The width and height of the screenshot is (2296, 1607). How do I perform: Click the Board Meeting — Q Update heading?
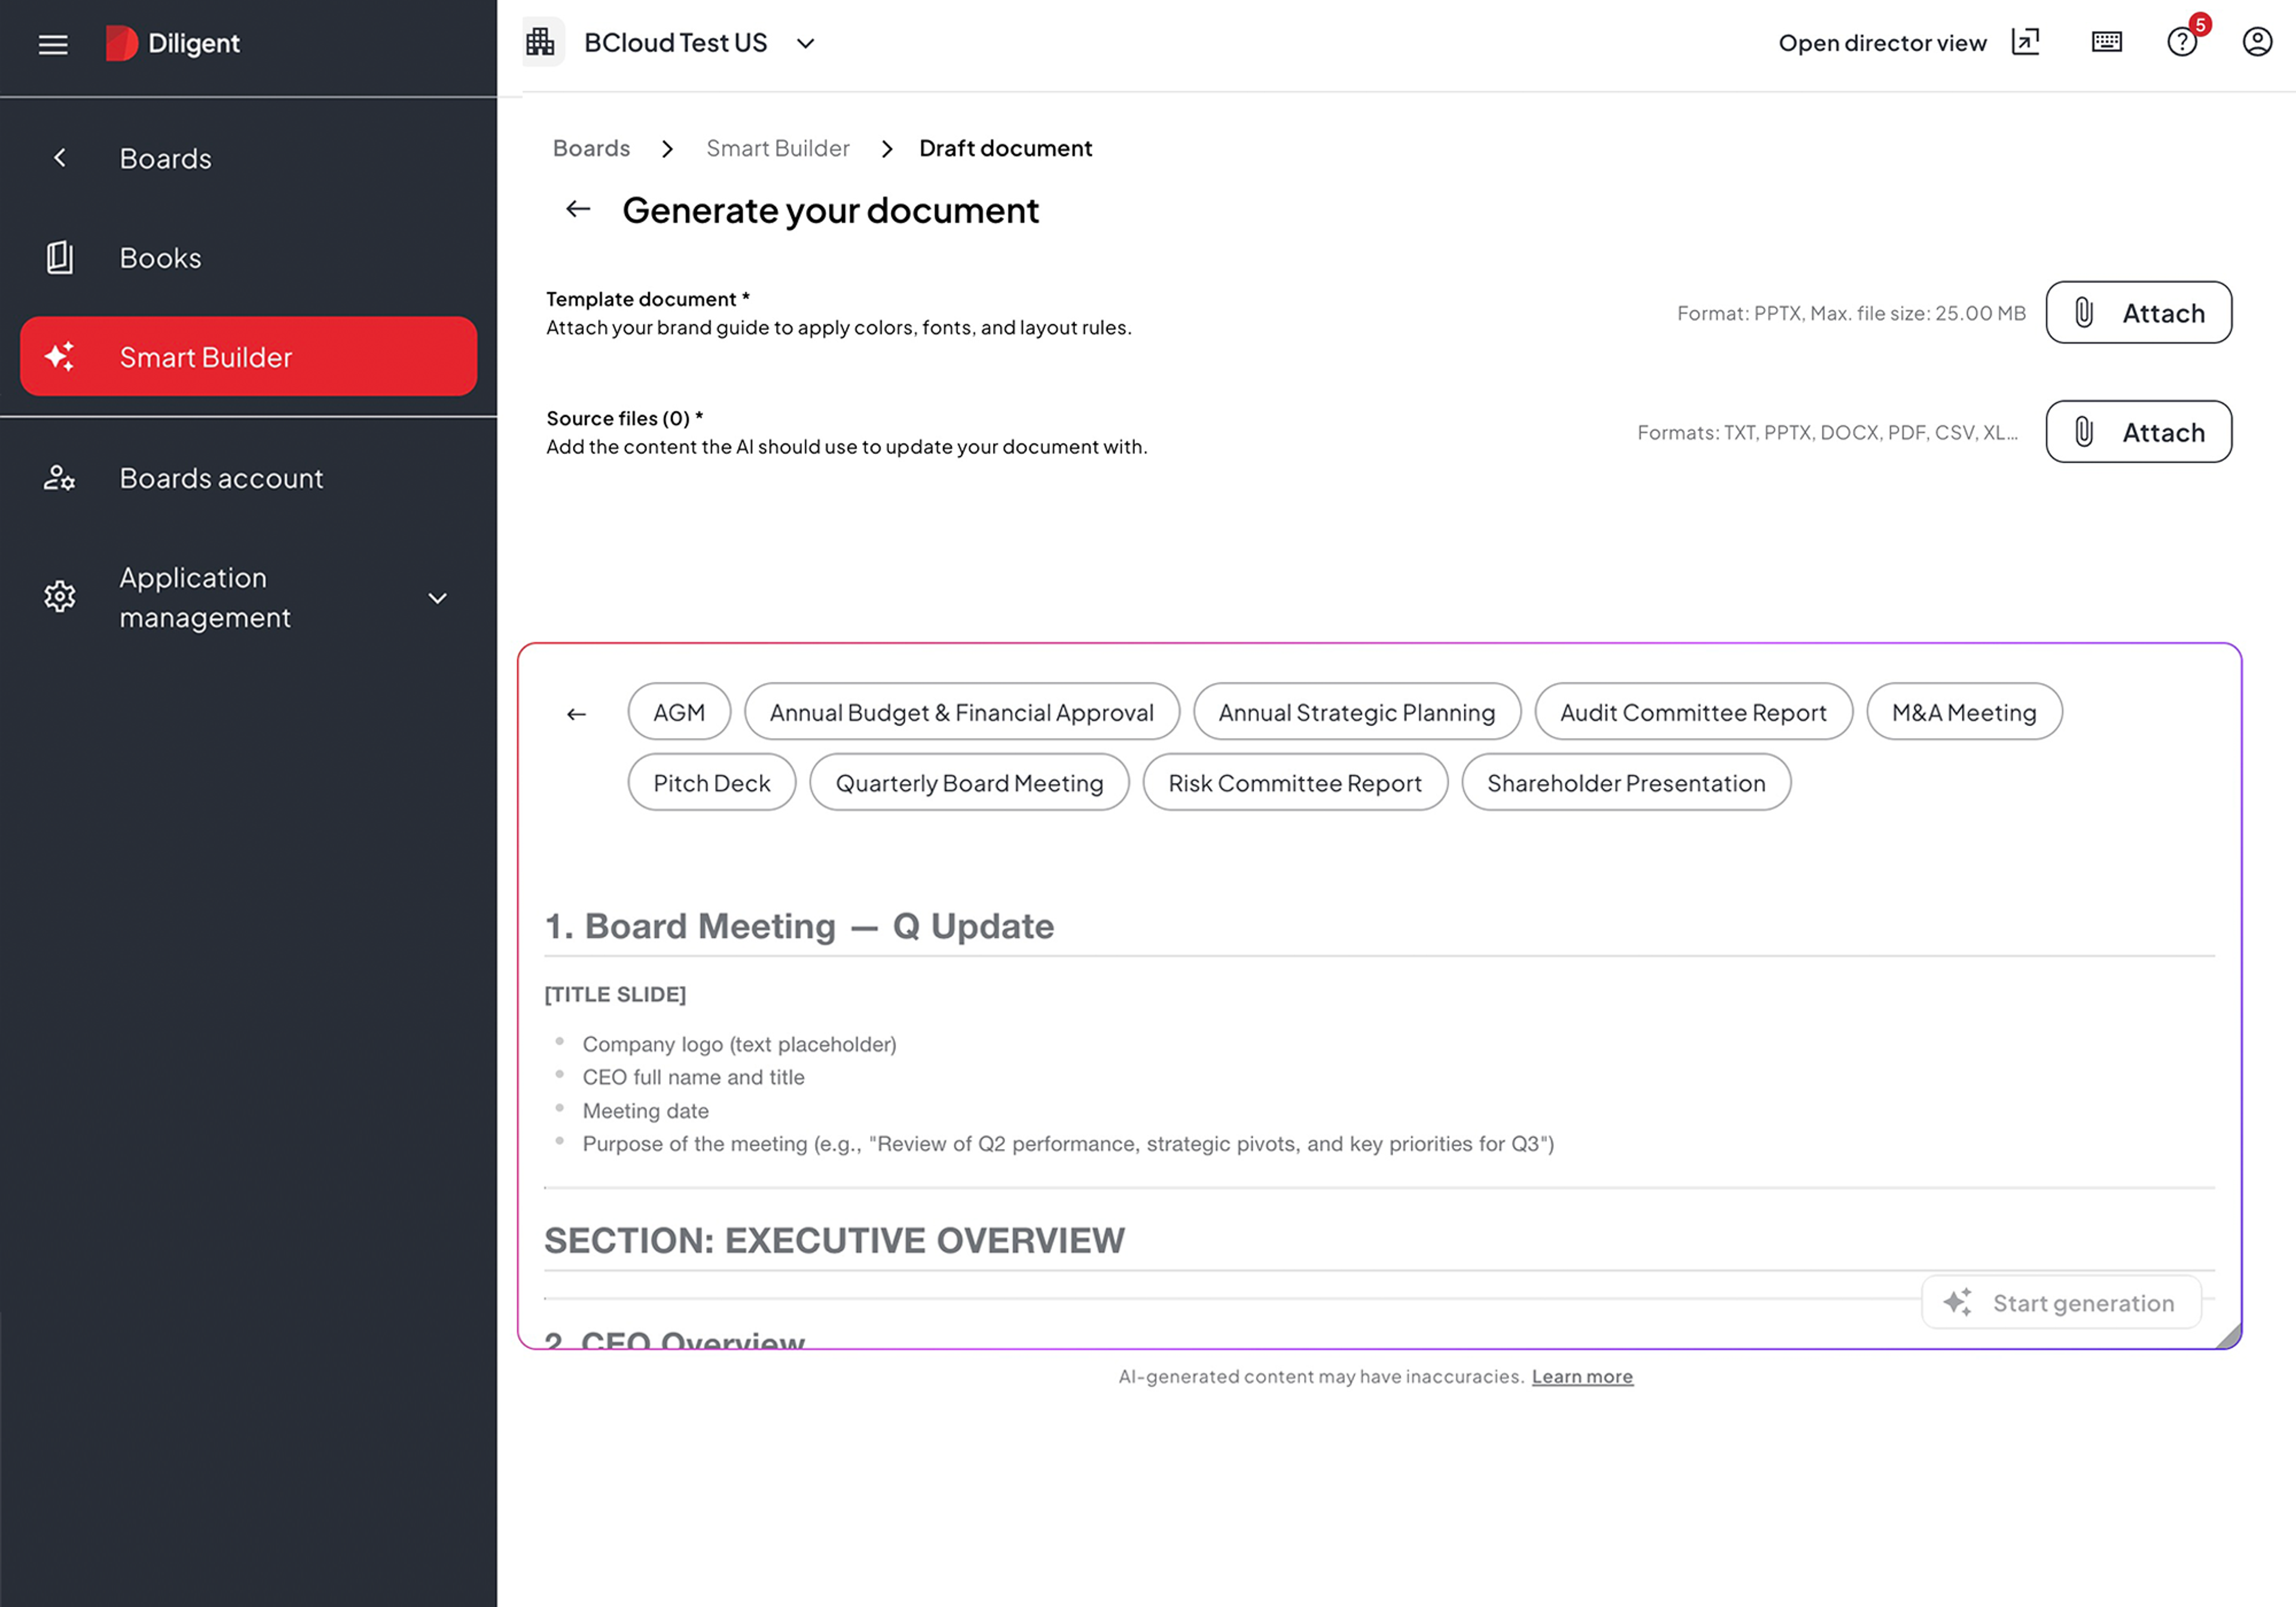coord(799,926)
